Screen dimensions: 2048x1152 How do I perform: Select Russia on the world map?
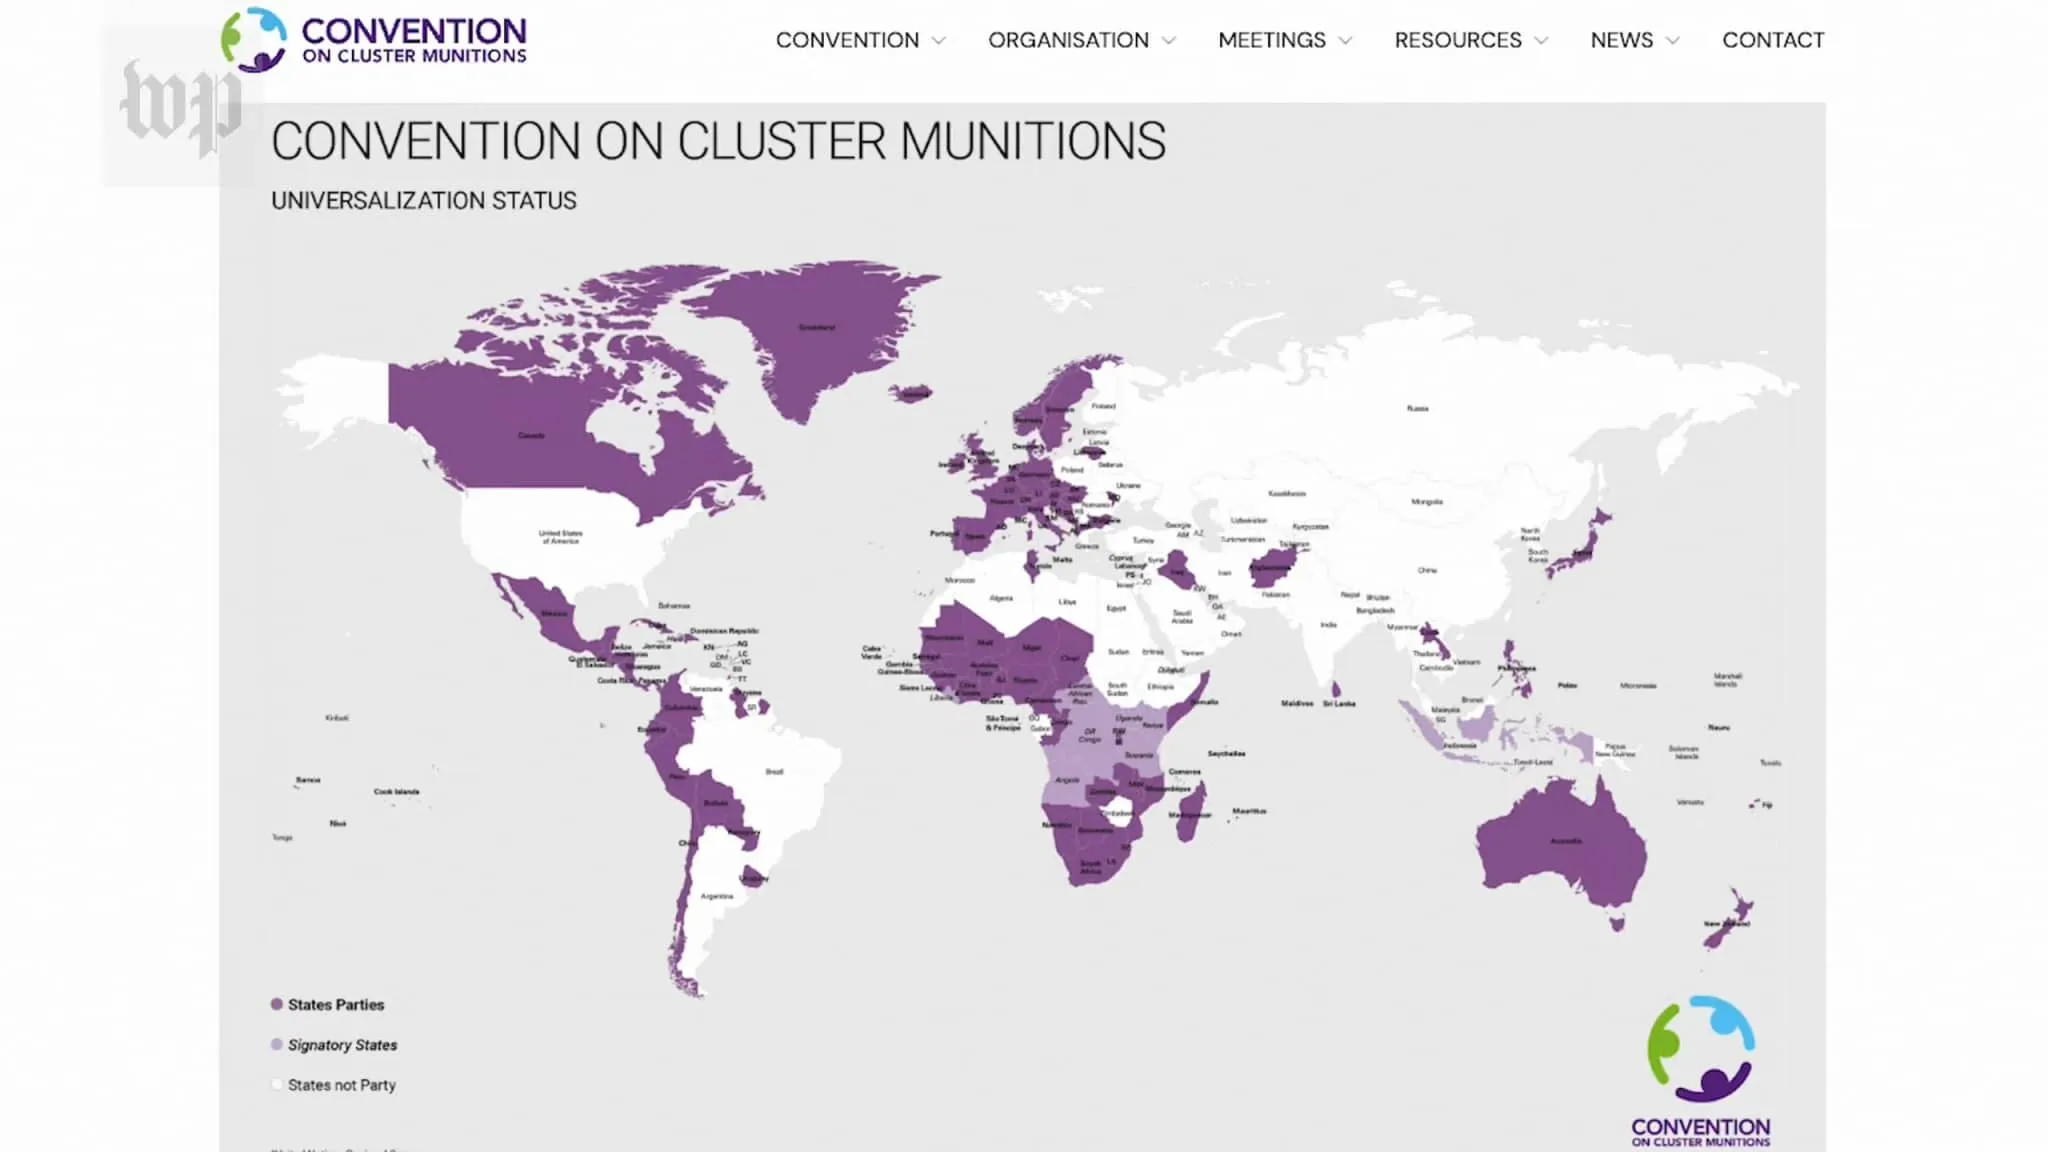[1417, 408]
